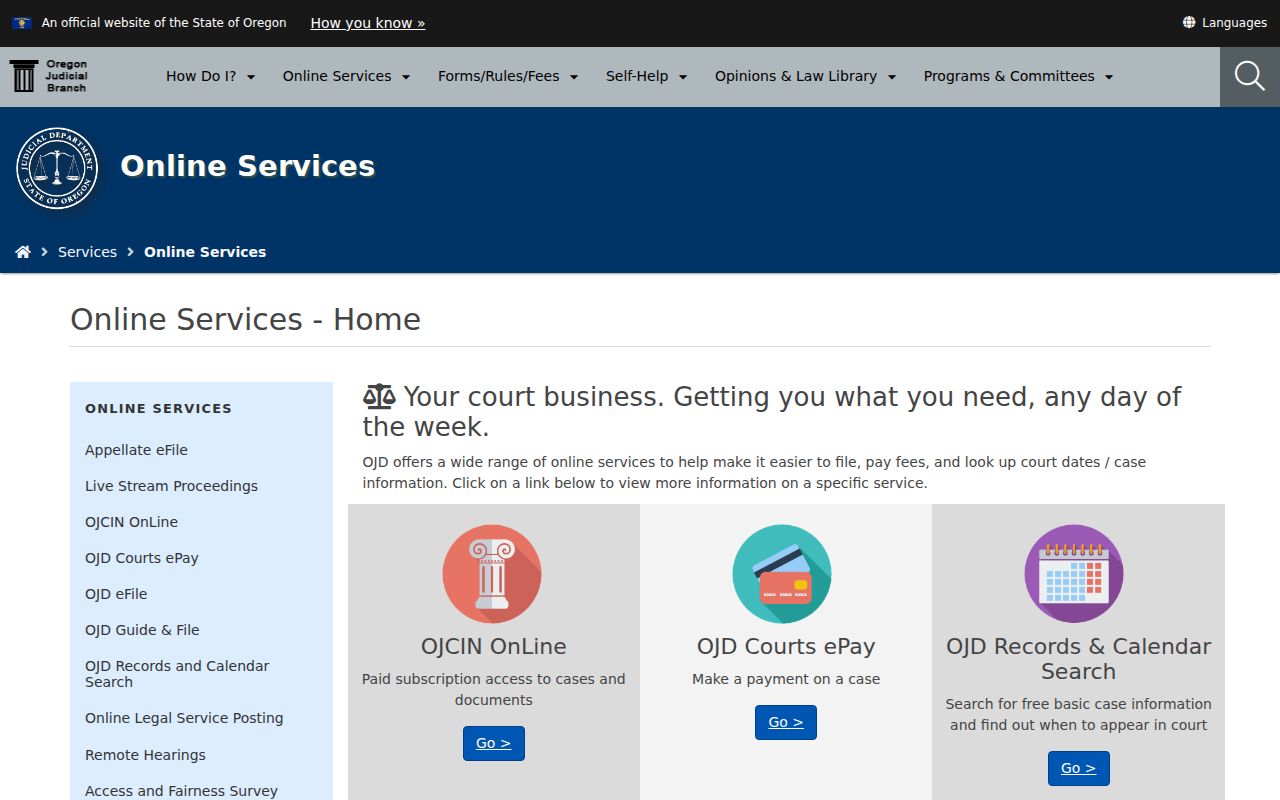Open Access and Fairness Survey link

coord(181,791)
